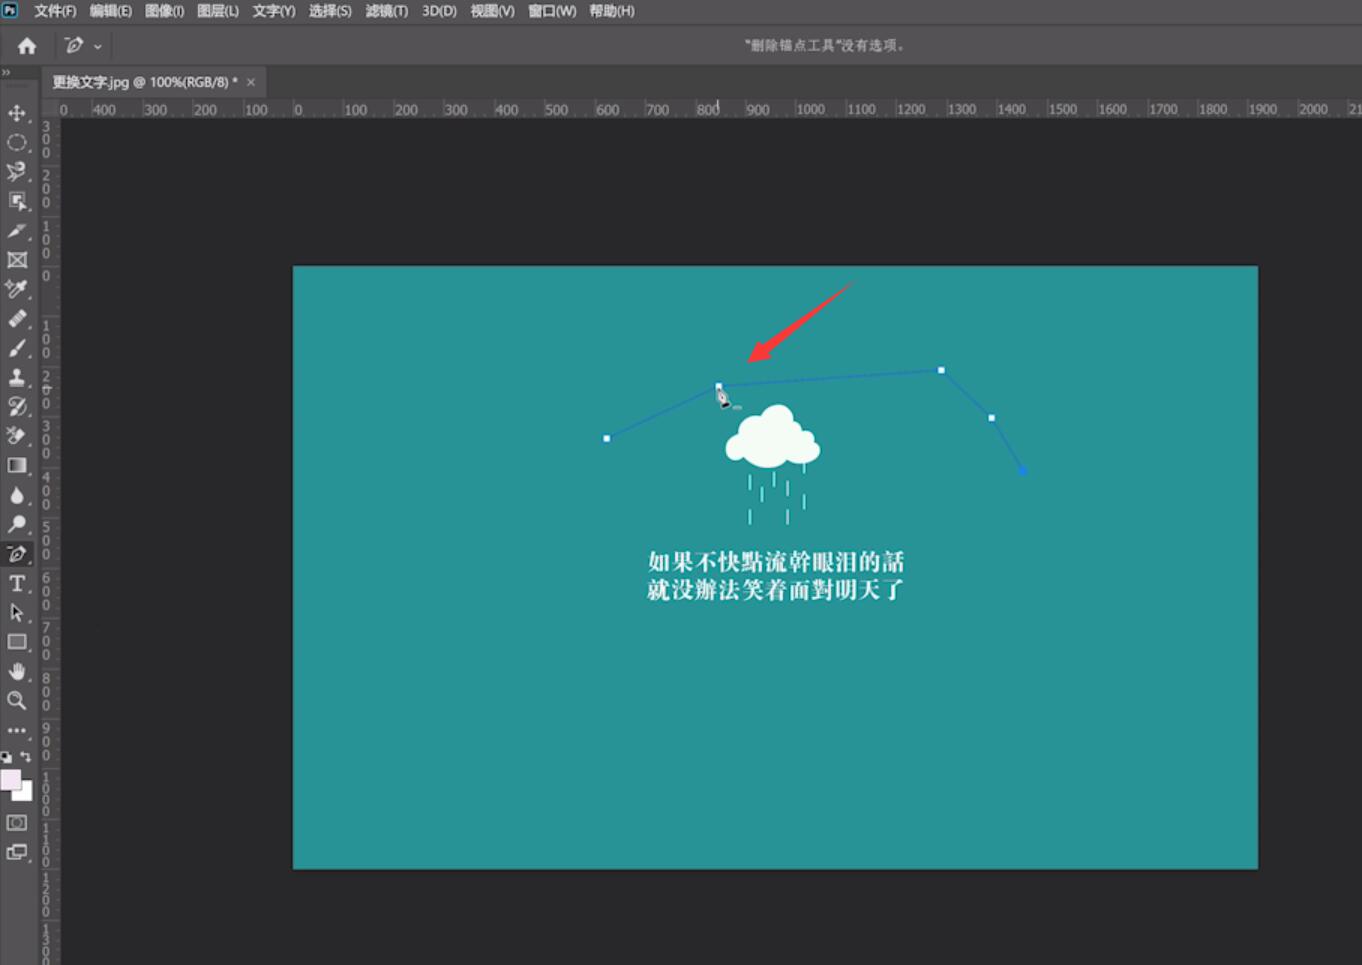This screenshot has width=1362, height=965.
Task: Select the History Brush tool
Action: 17,407
